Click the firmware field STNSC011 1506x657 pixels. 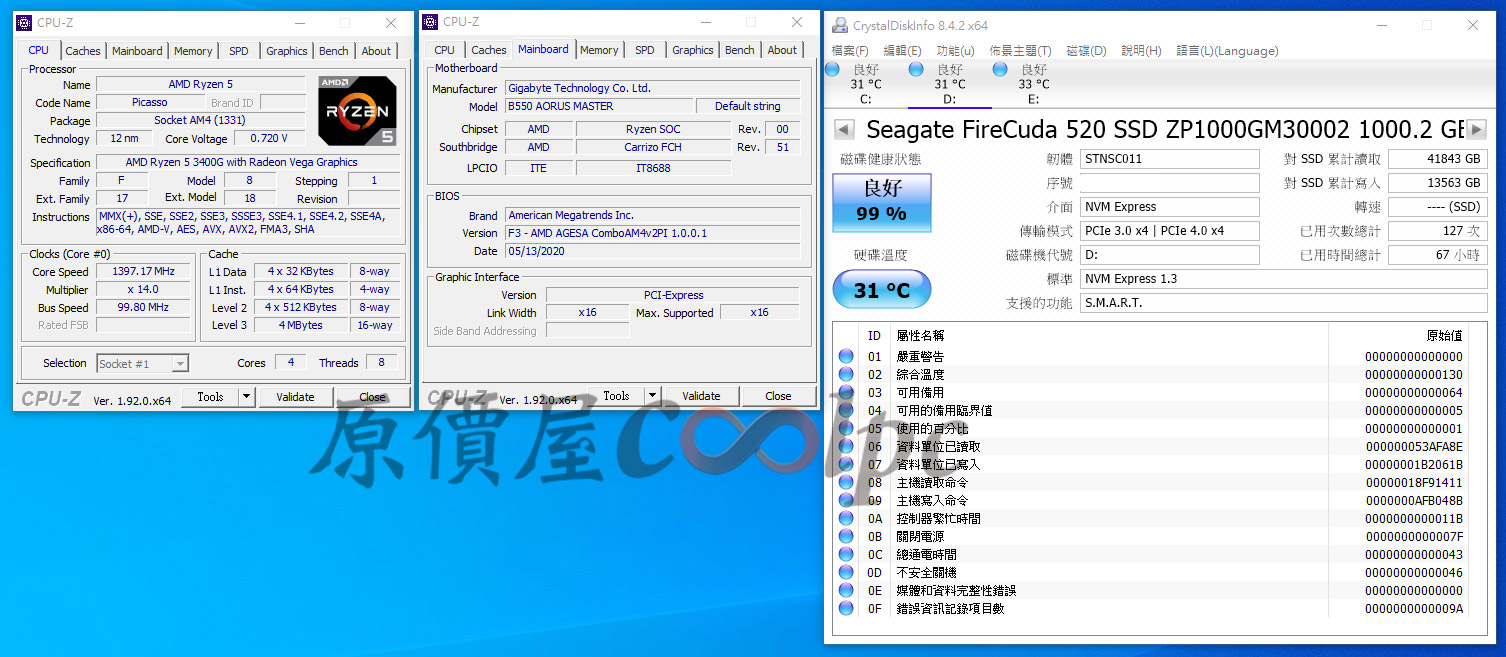pyautogui.click(x=1170, y=159)
